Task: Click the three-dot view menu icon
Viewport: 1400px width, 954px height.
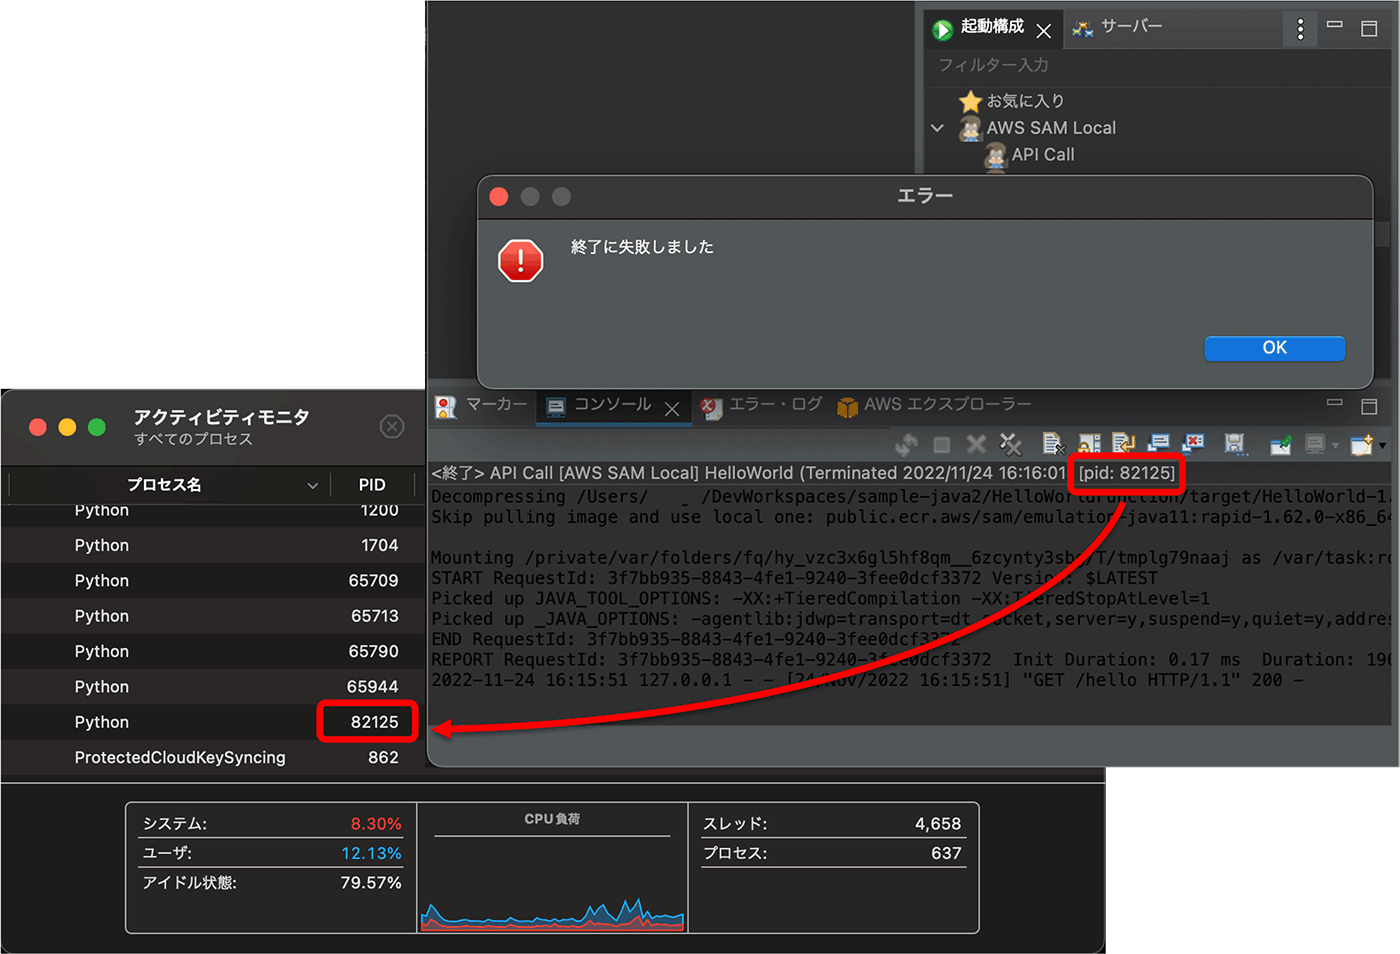Action: tap(1300, 30)
